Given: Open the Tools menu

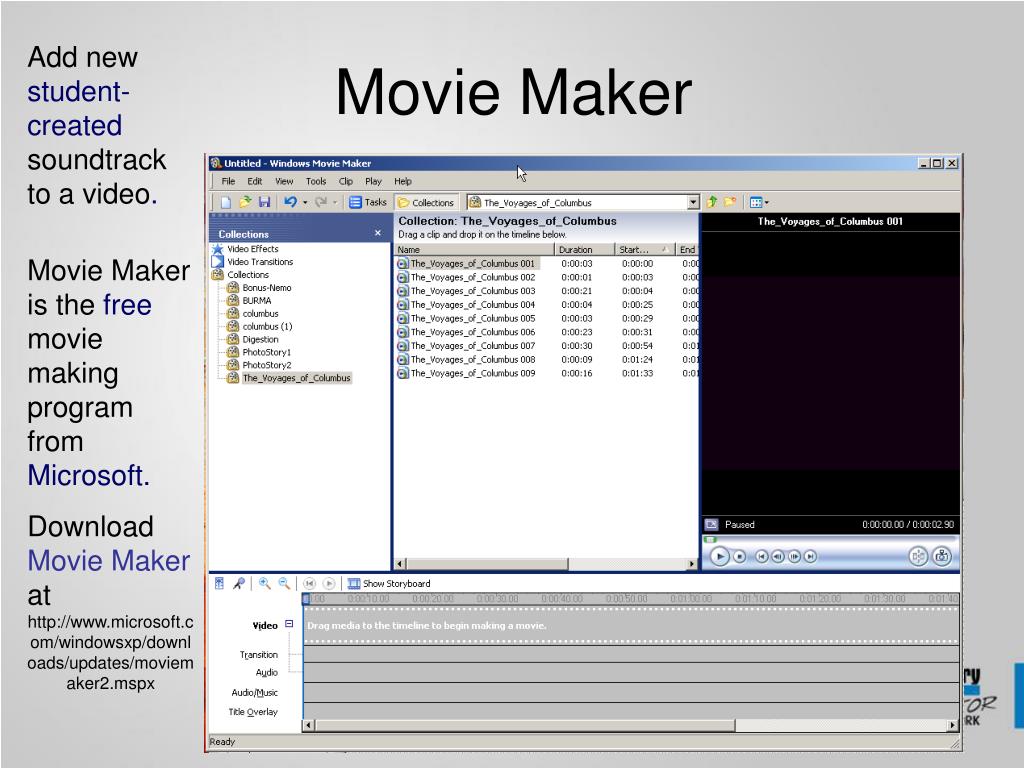Looking at the screenshot, I should pyautogui.click(x=315, y=182).
